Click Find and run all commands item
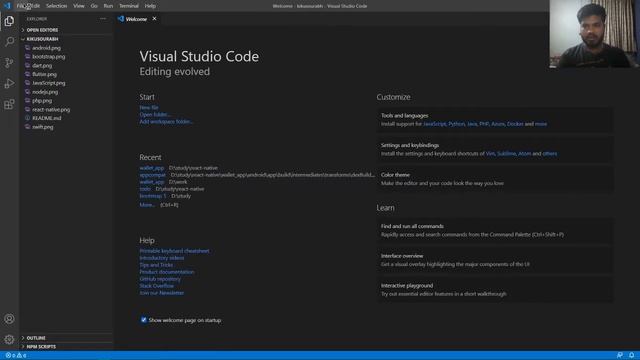 coord(495,230)
